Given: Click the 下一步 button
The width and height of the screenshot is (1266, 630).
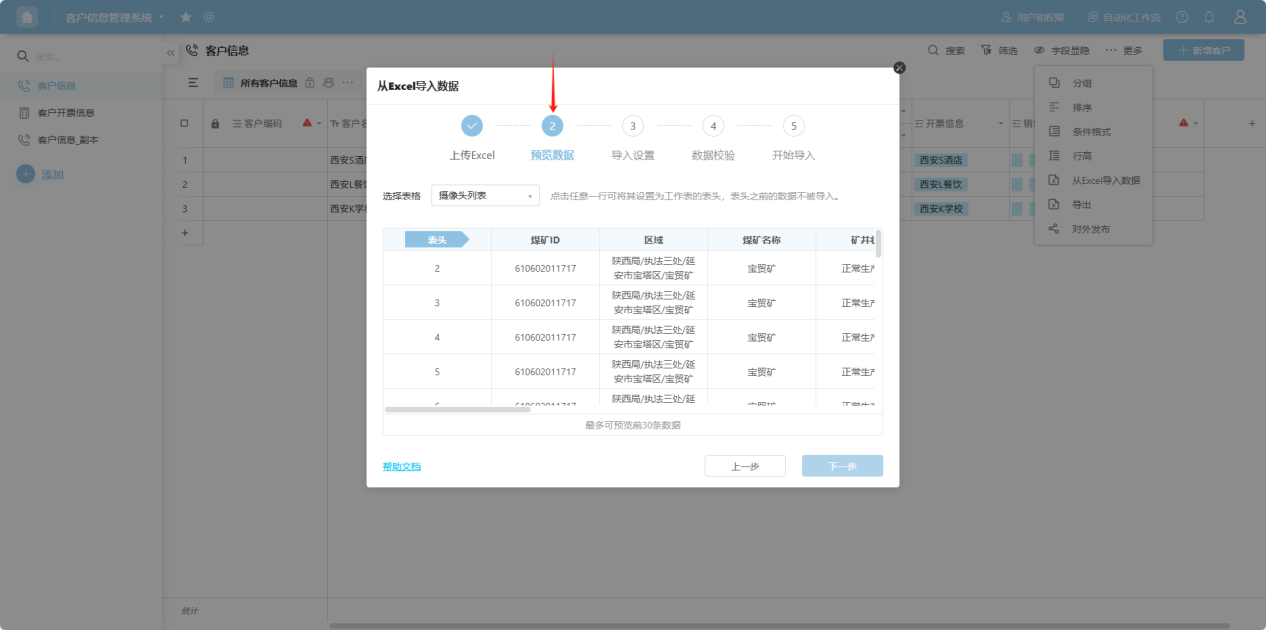Looking at the screenshot, I should click(842, 466).
